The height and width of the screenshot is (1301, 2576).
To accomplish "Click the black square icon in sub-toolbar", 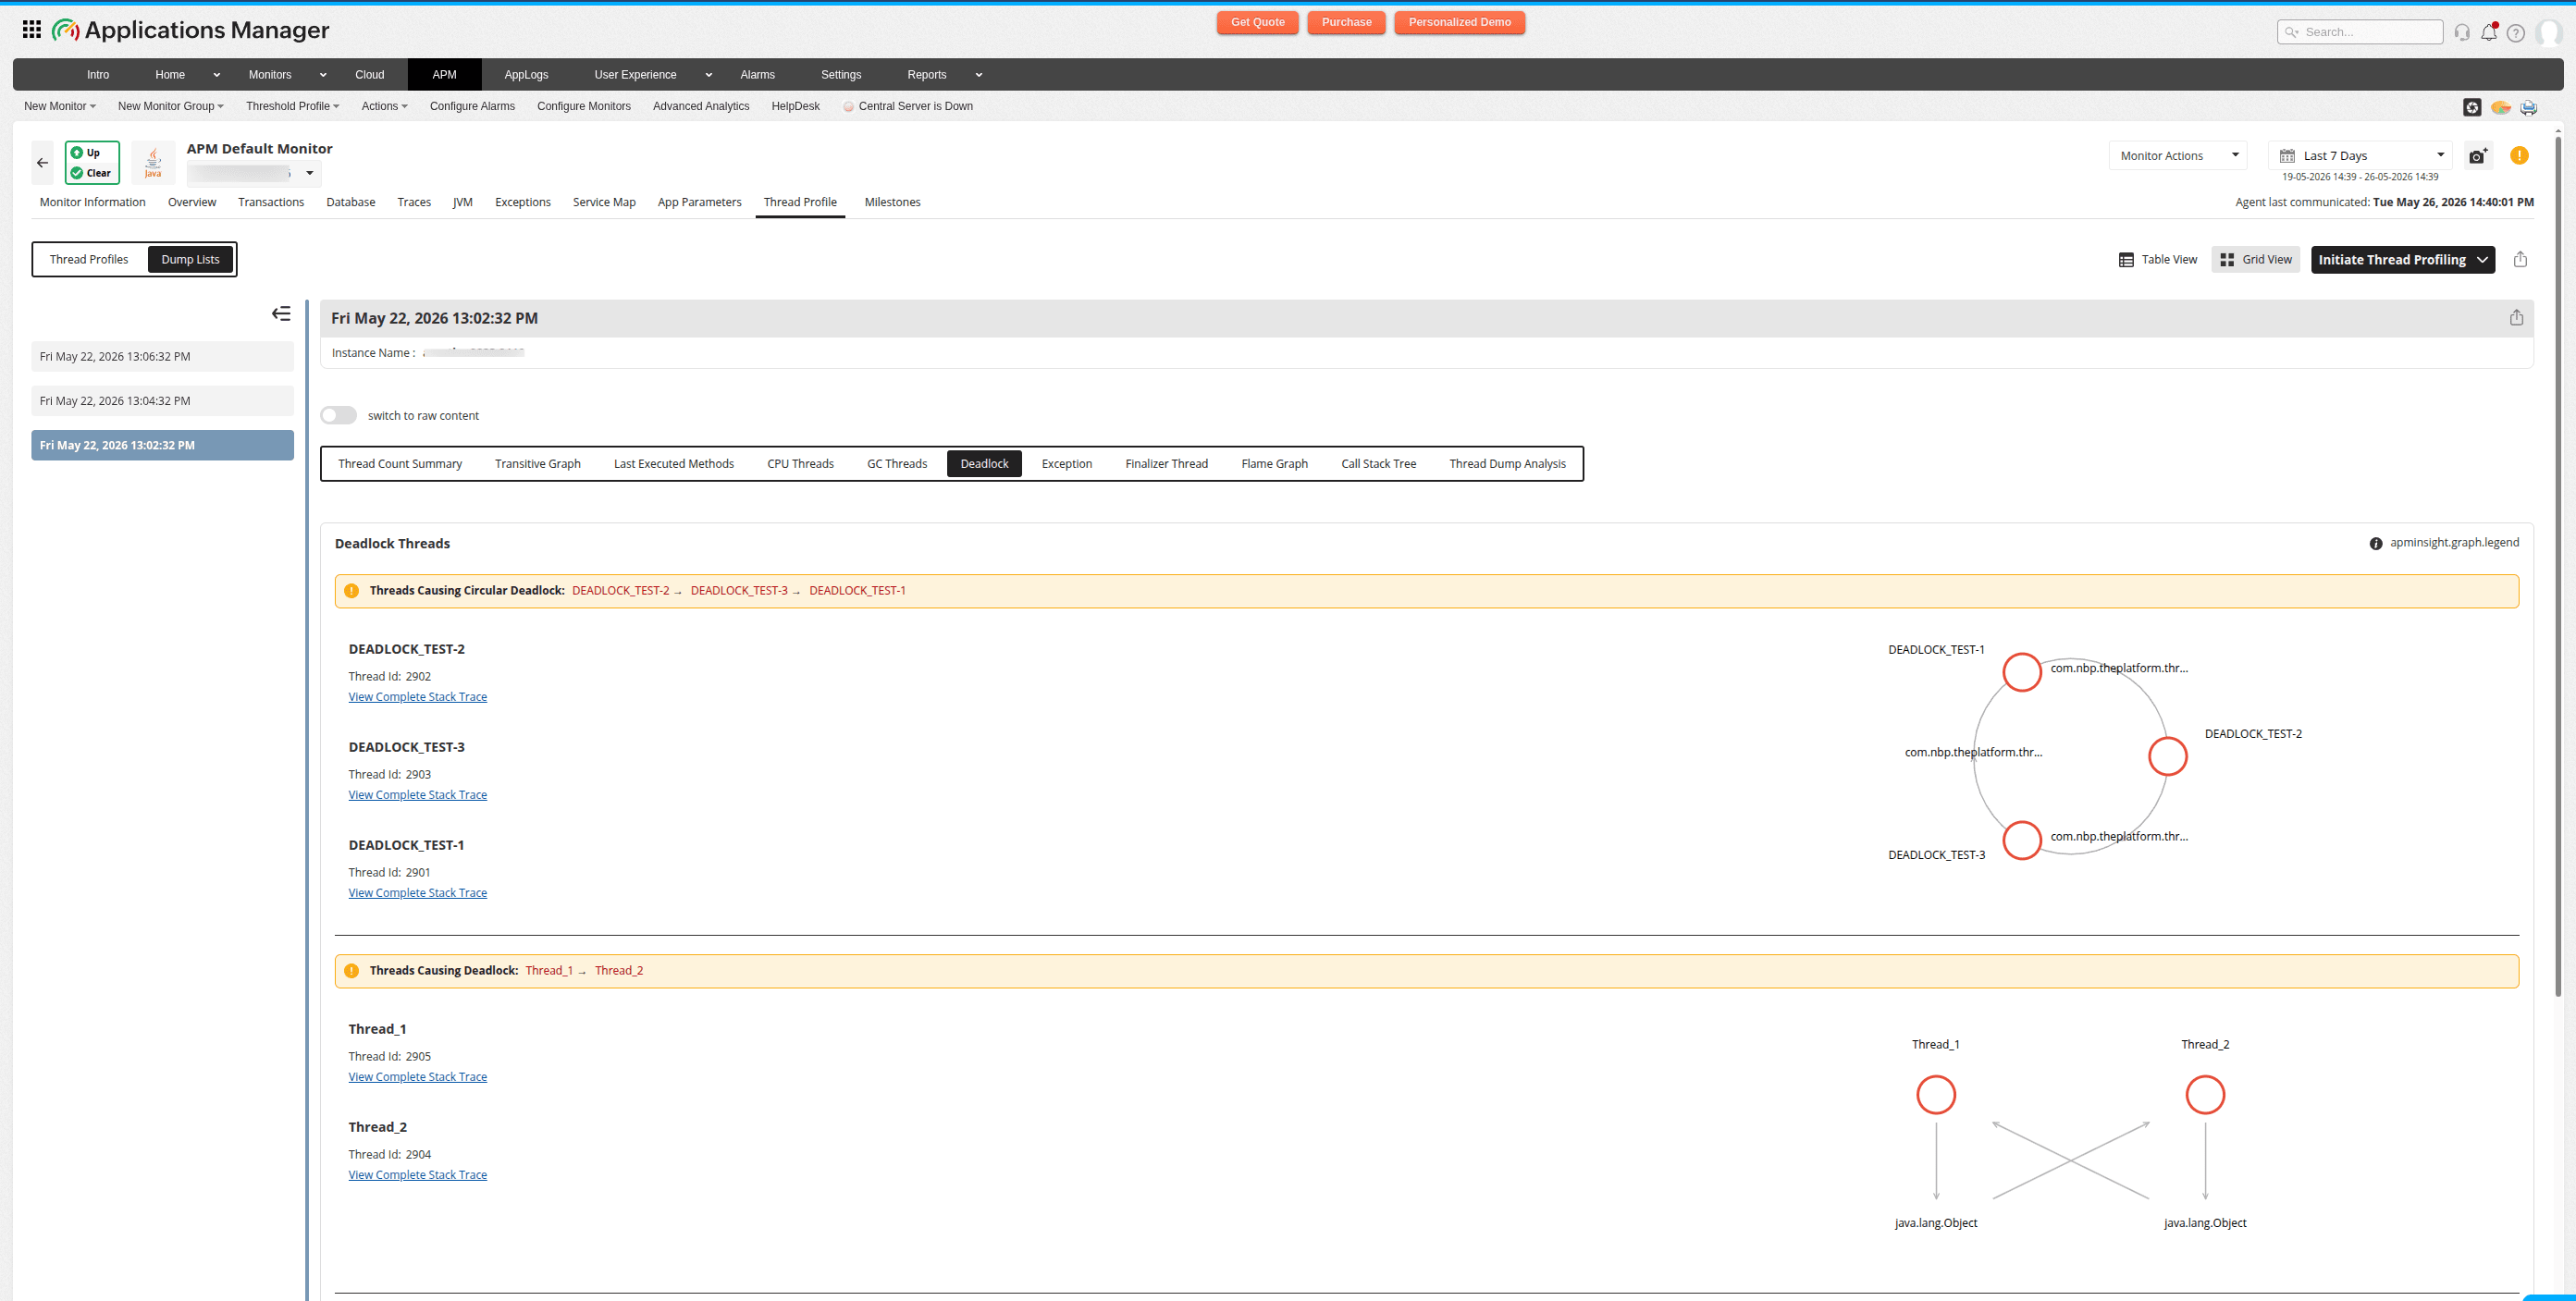I will point(2472,107).
